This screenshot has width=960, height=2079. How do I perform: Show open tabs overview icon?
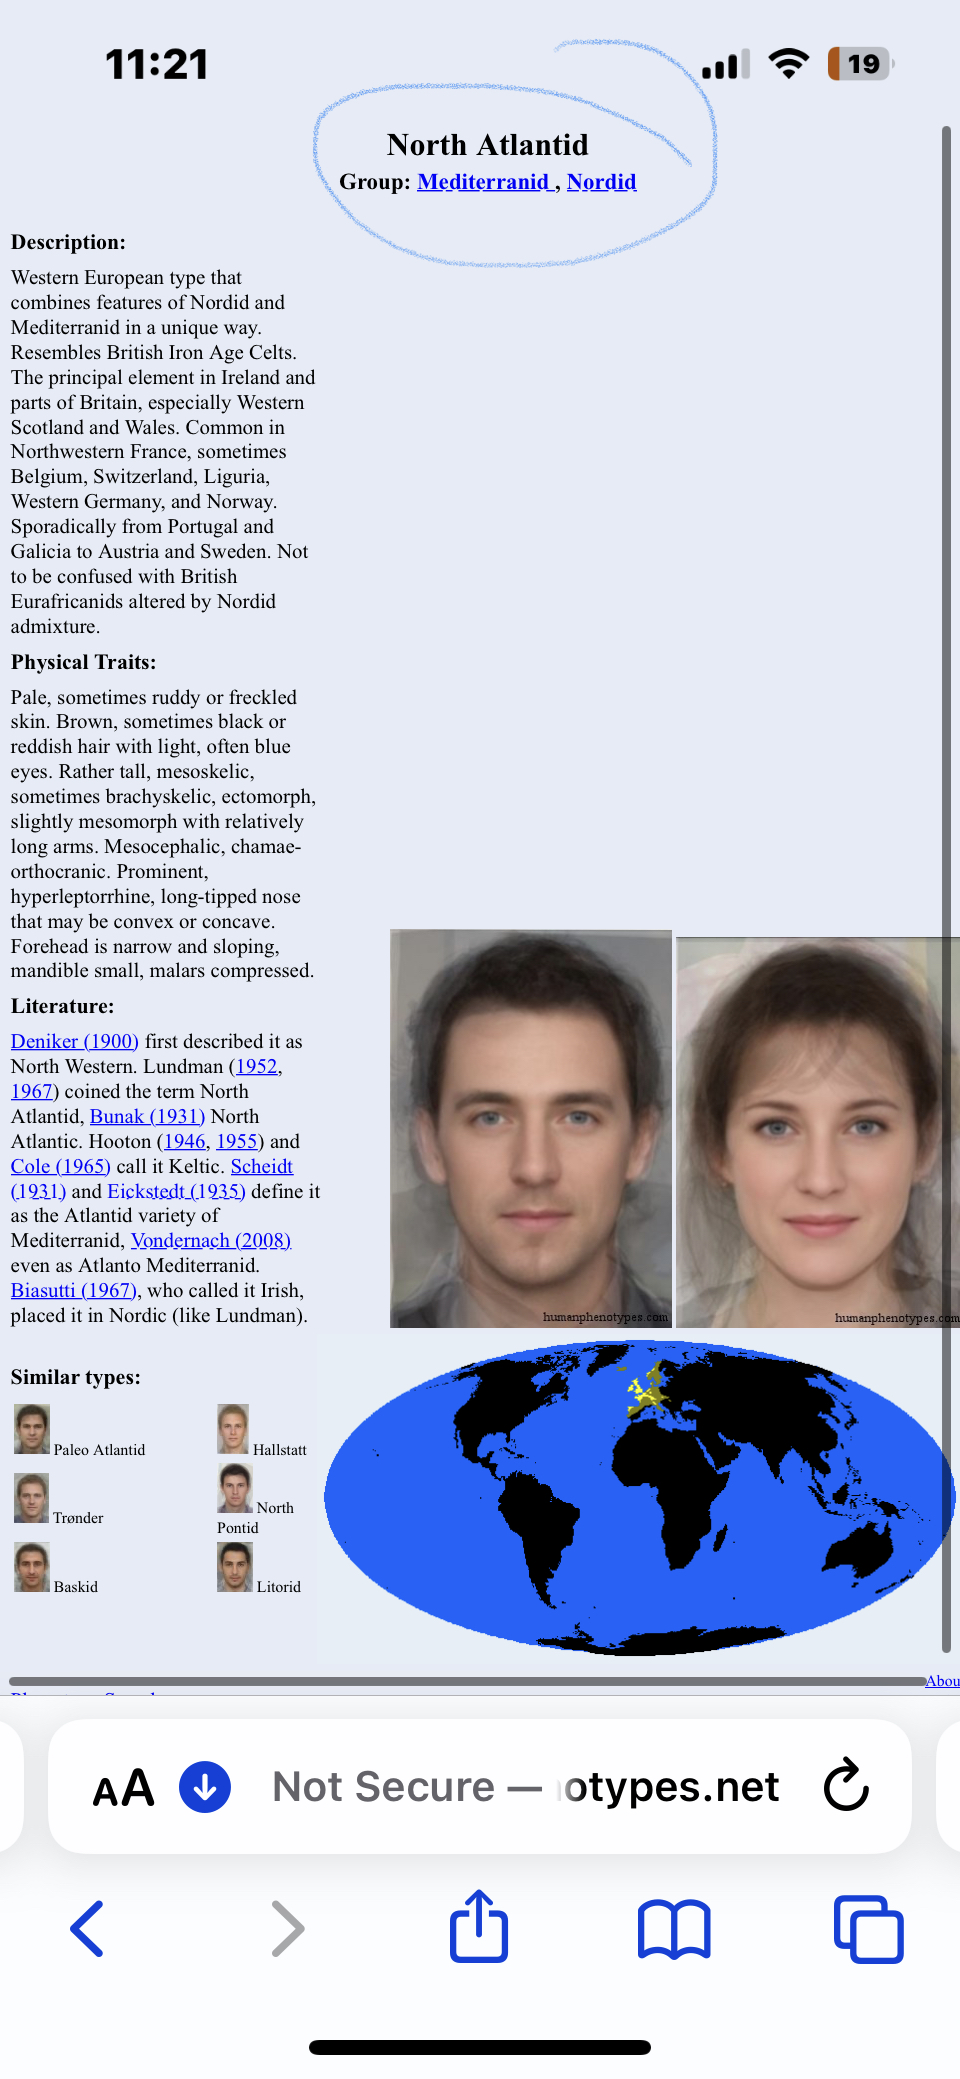[868, 1929]
